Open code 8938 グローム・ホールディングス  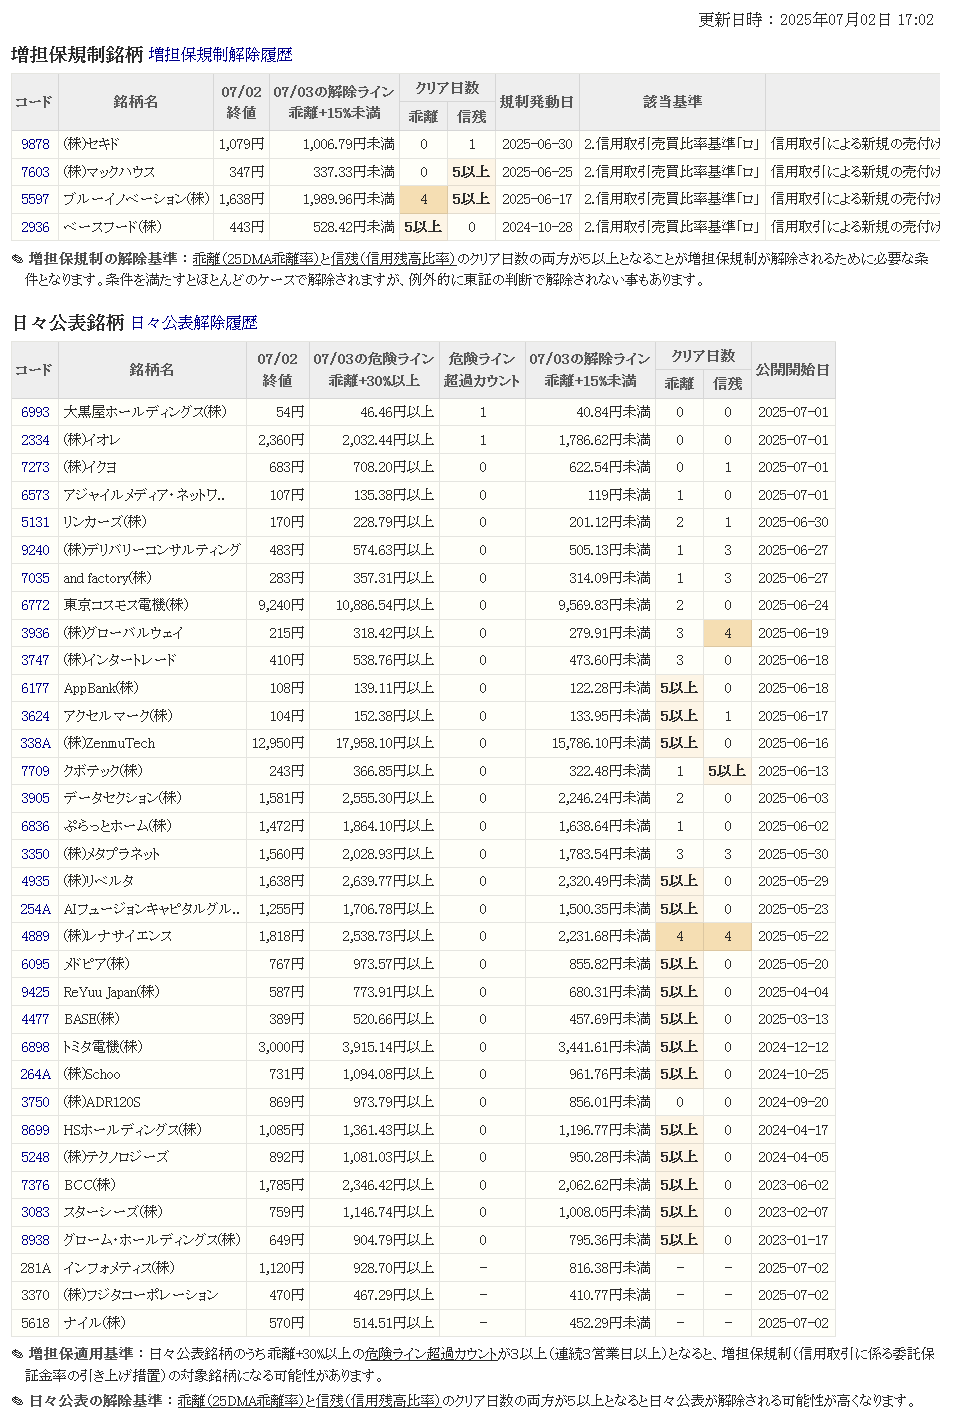tap(35, 1240)
